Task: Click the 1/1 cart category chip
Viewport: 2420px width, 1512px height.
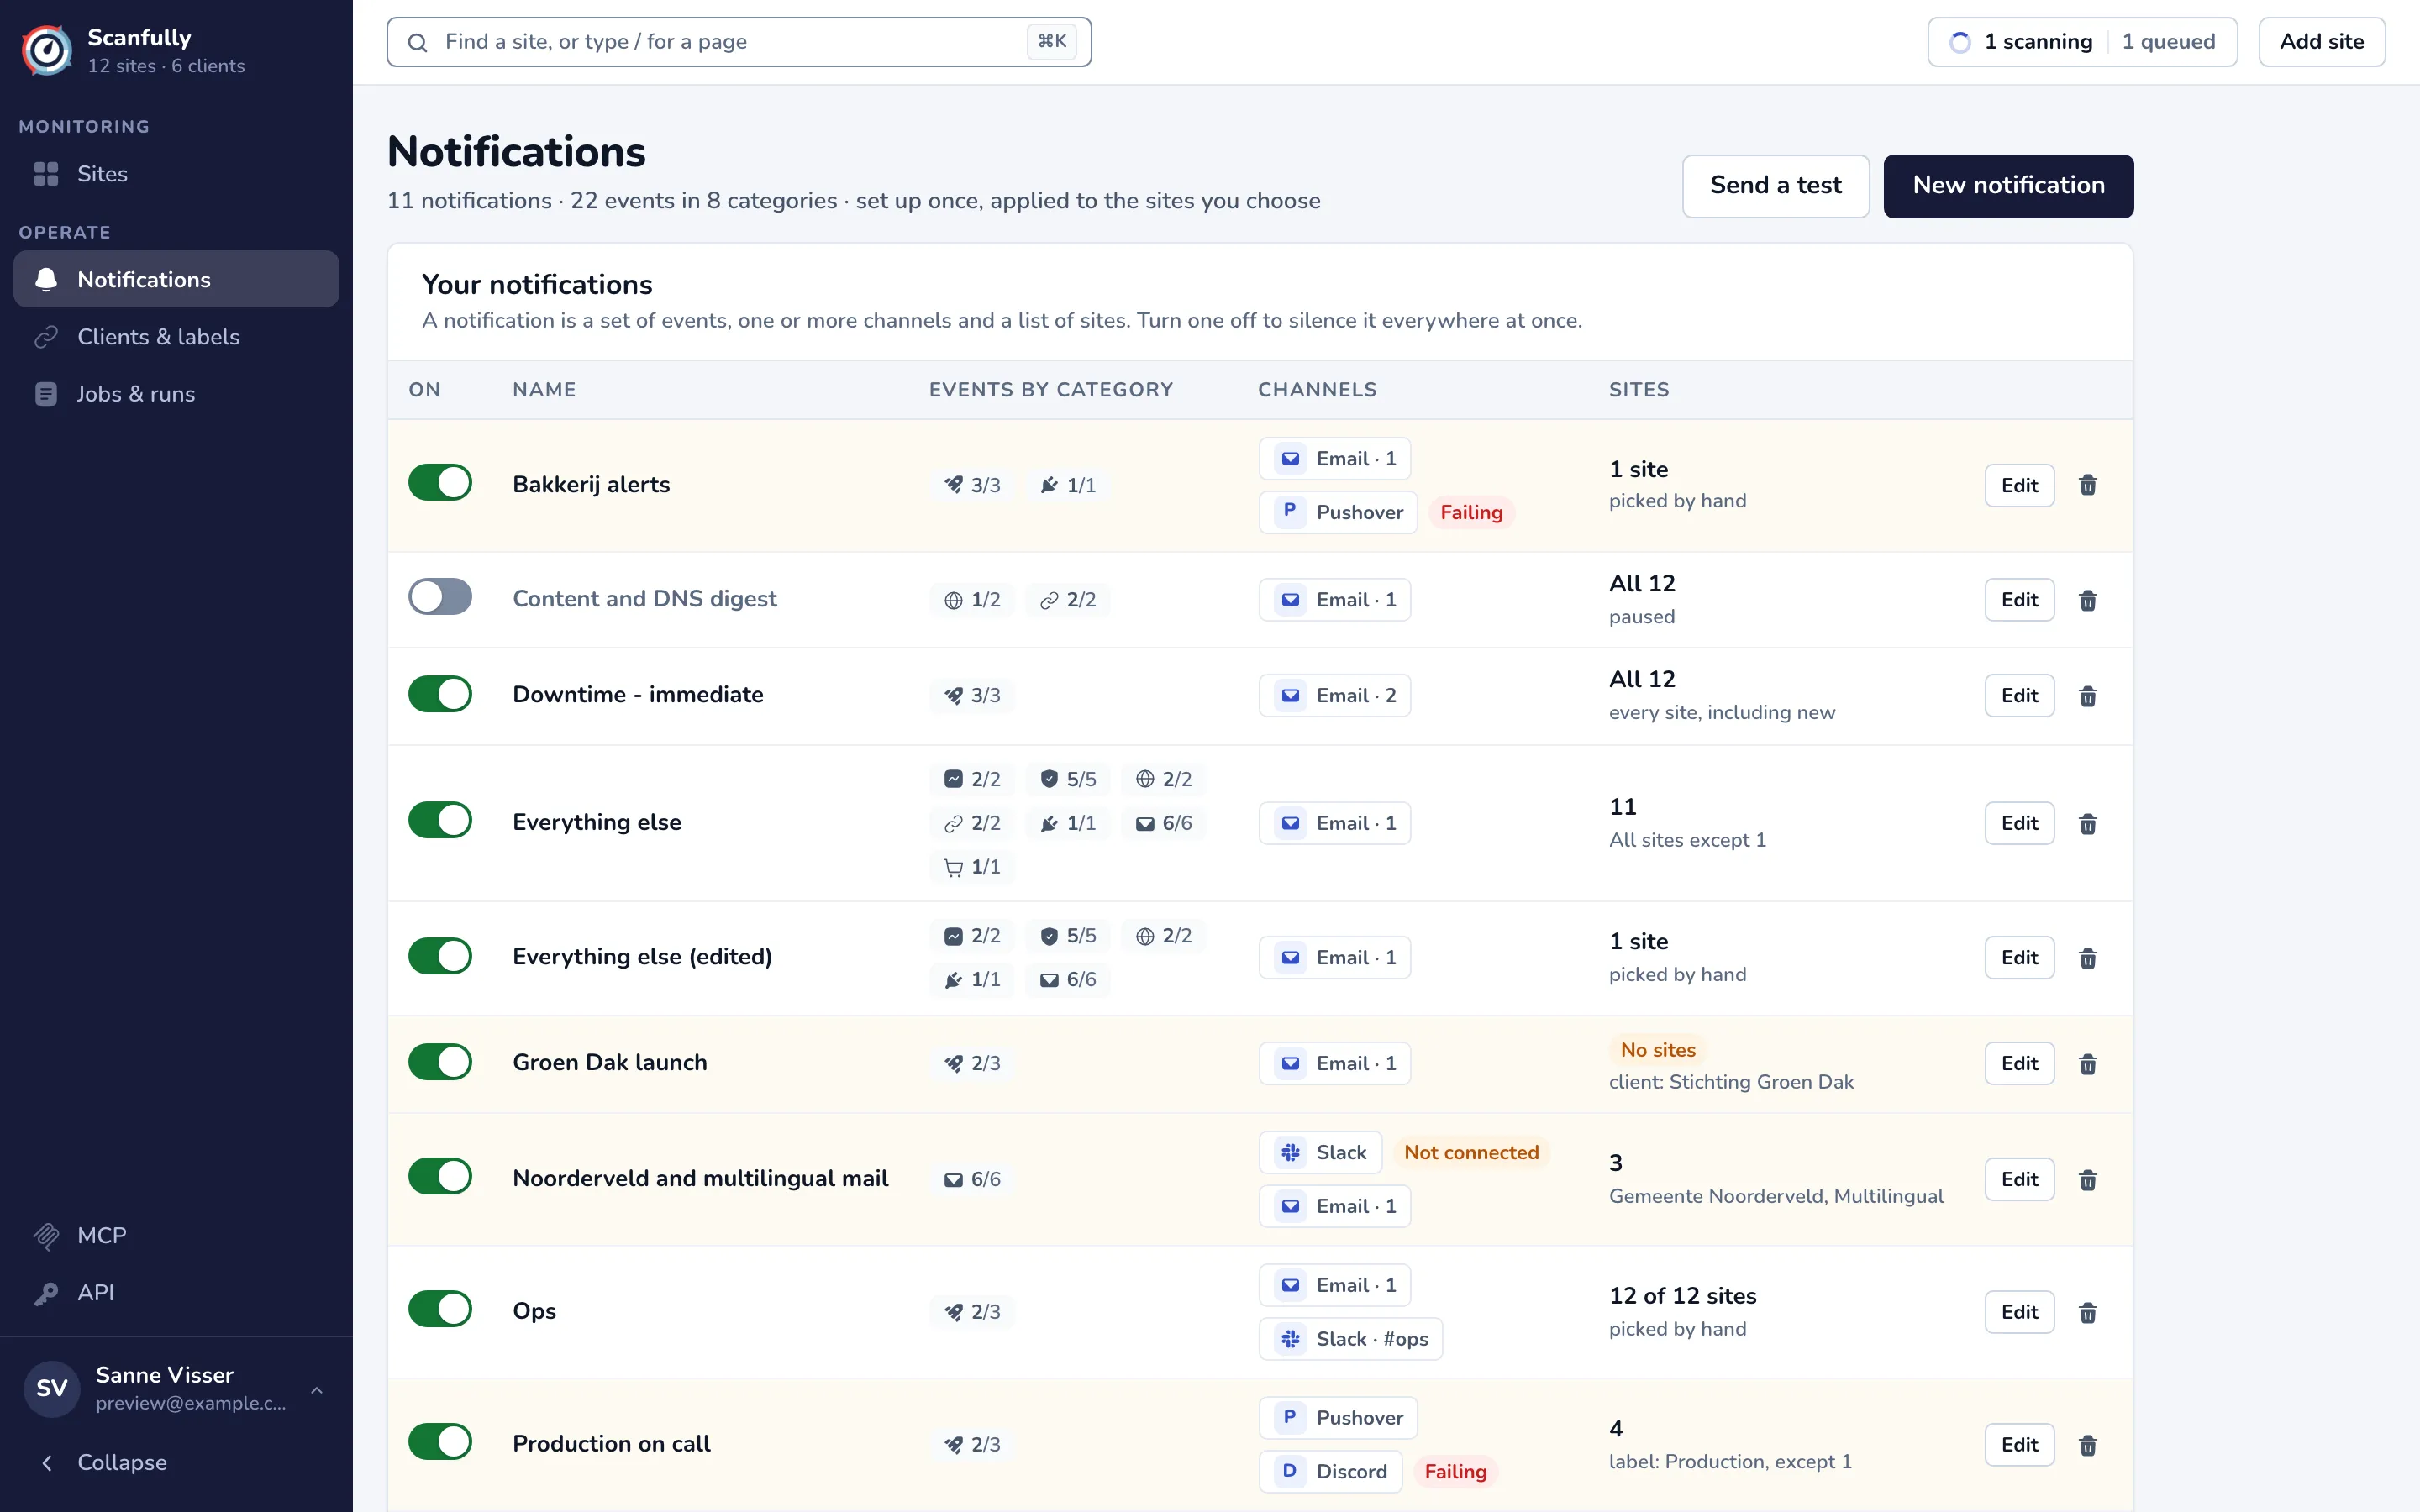Action: pos(971,867)
